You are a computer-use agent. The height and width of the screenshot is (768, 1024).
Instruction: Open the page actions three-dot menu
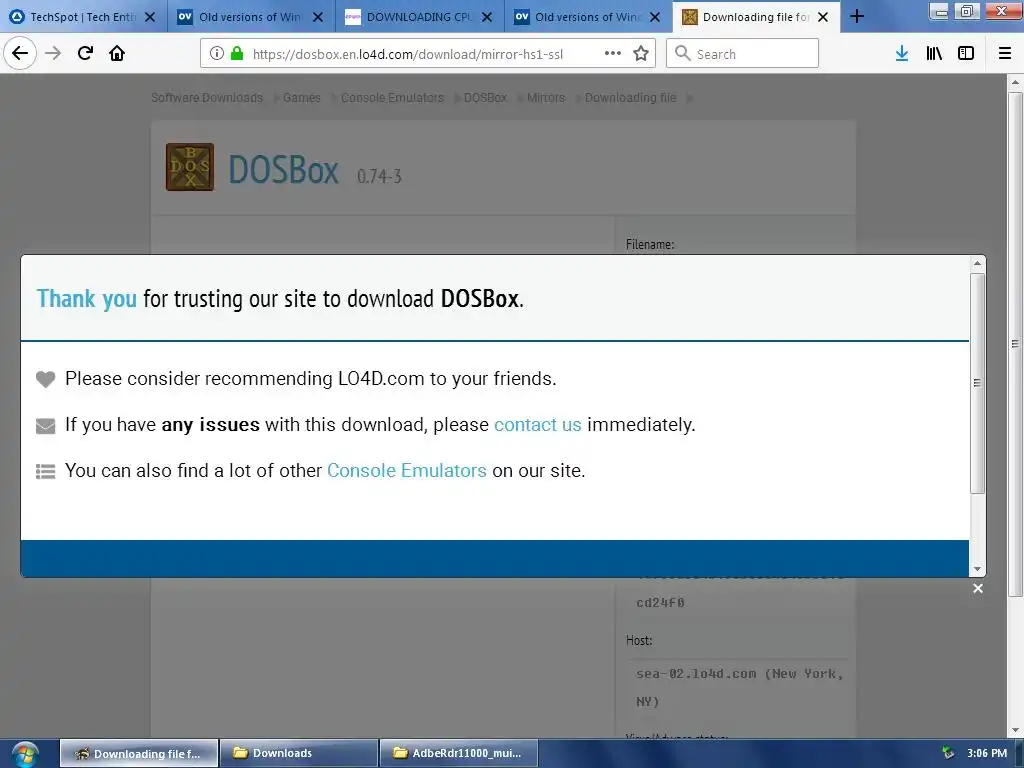(x=613, y=53)
